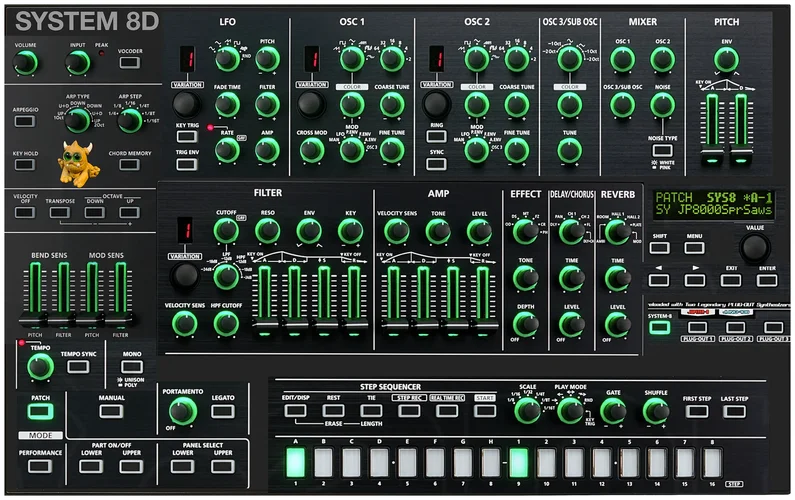Click the orange monster mascot icon
795x500 pixels.
pos(77,163)
